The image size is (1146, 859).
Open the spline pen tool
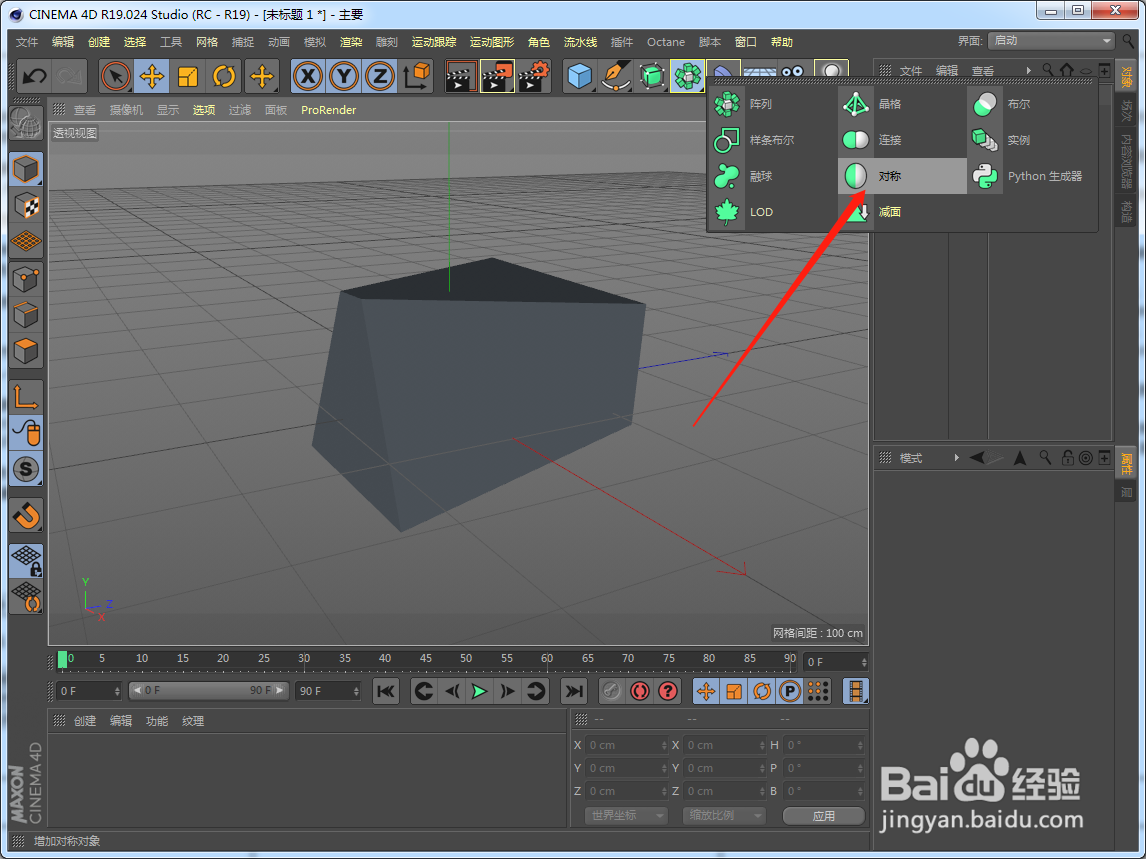615,76
